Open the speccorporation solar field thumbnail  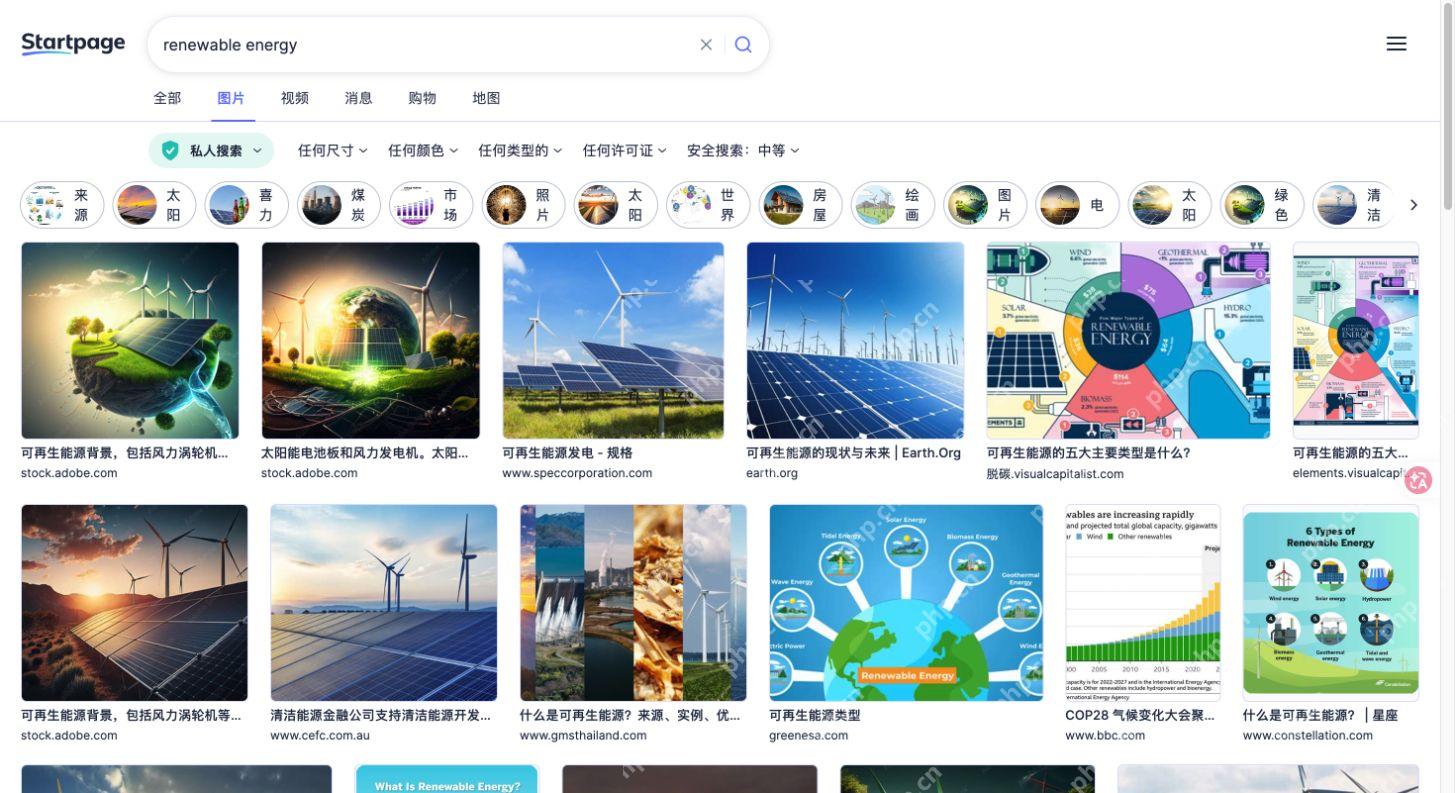tap(613, 340)
